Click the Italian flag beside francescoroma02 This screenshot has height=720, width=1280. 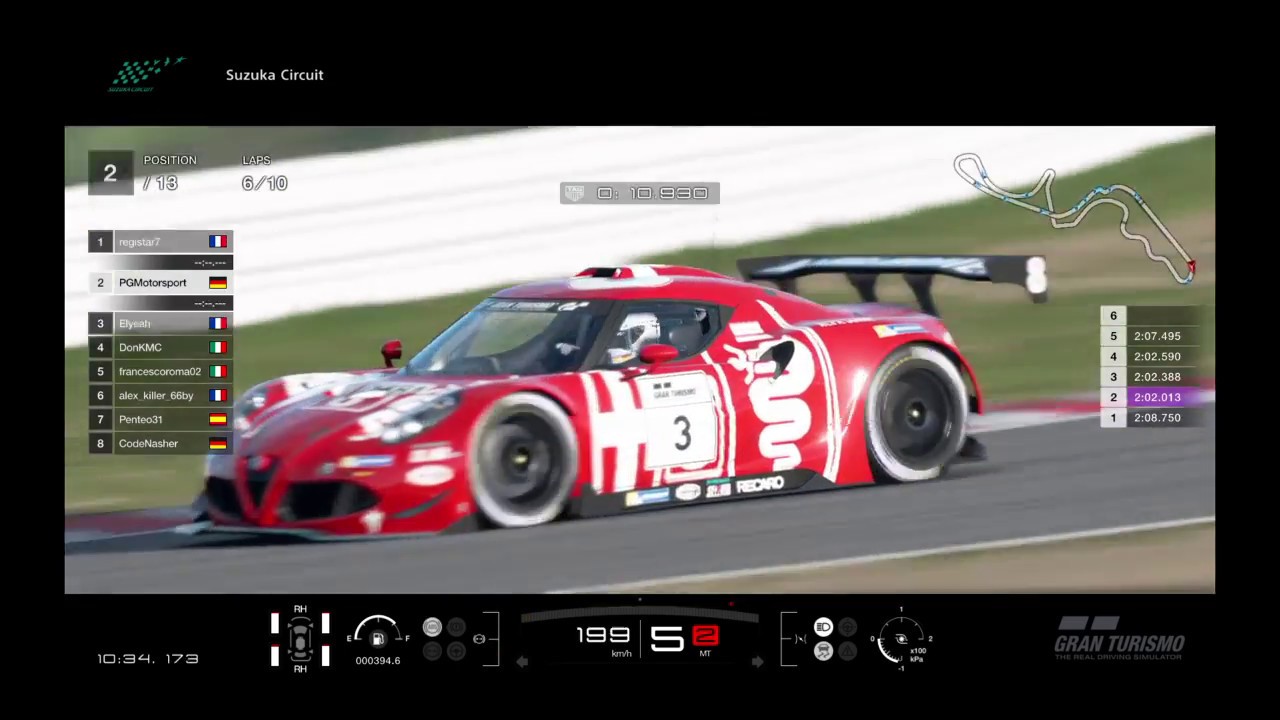coord(218,371)
